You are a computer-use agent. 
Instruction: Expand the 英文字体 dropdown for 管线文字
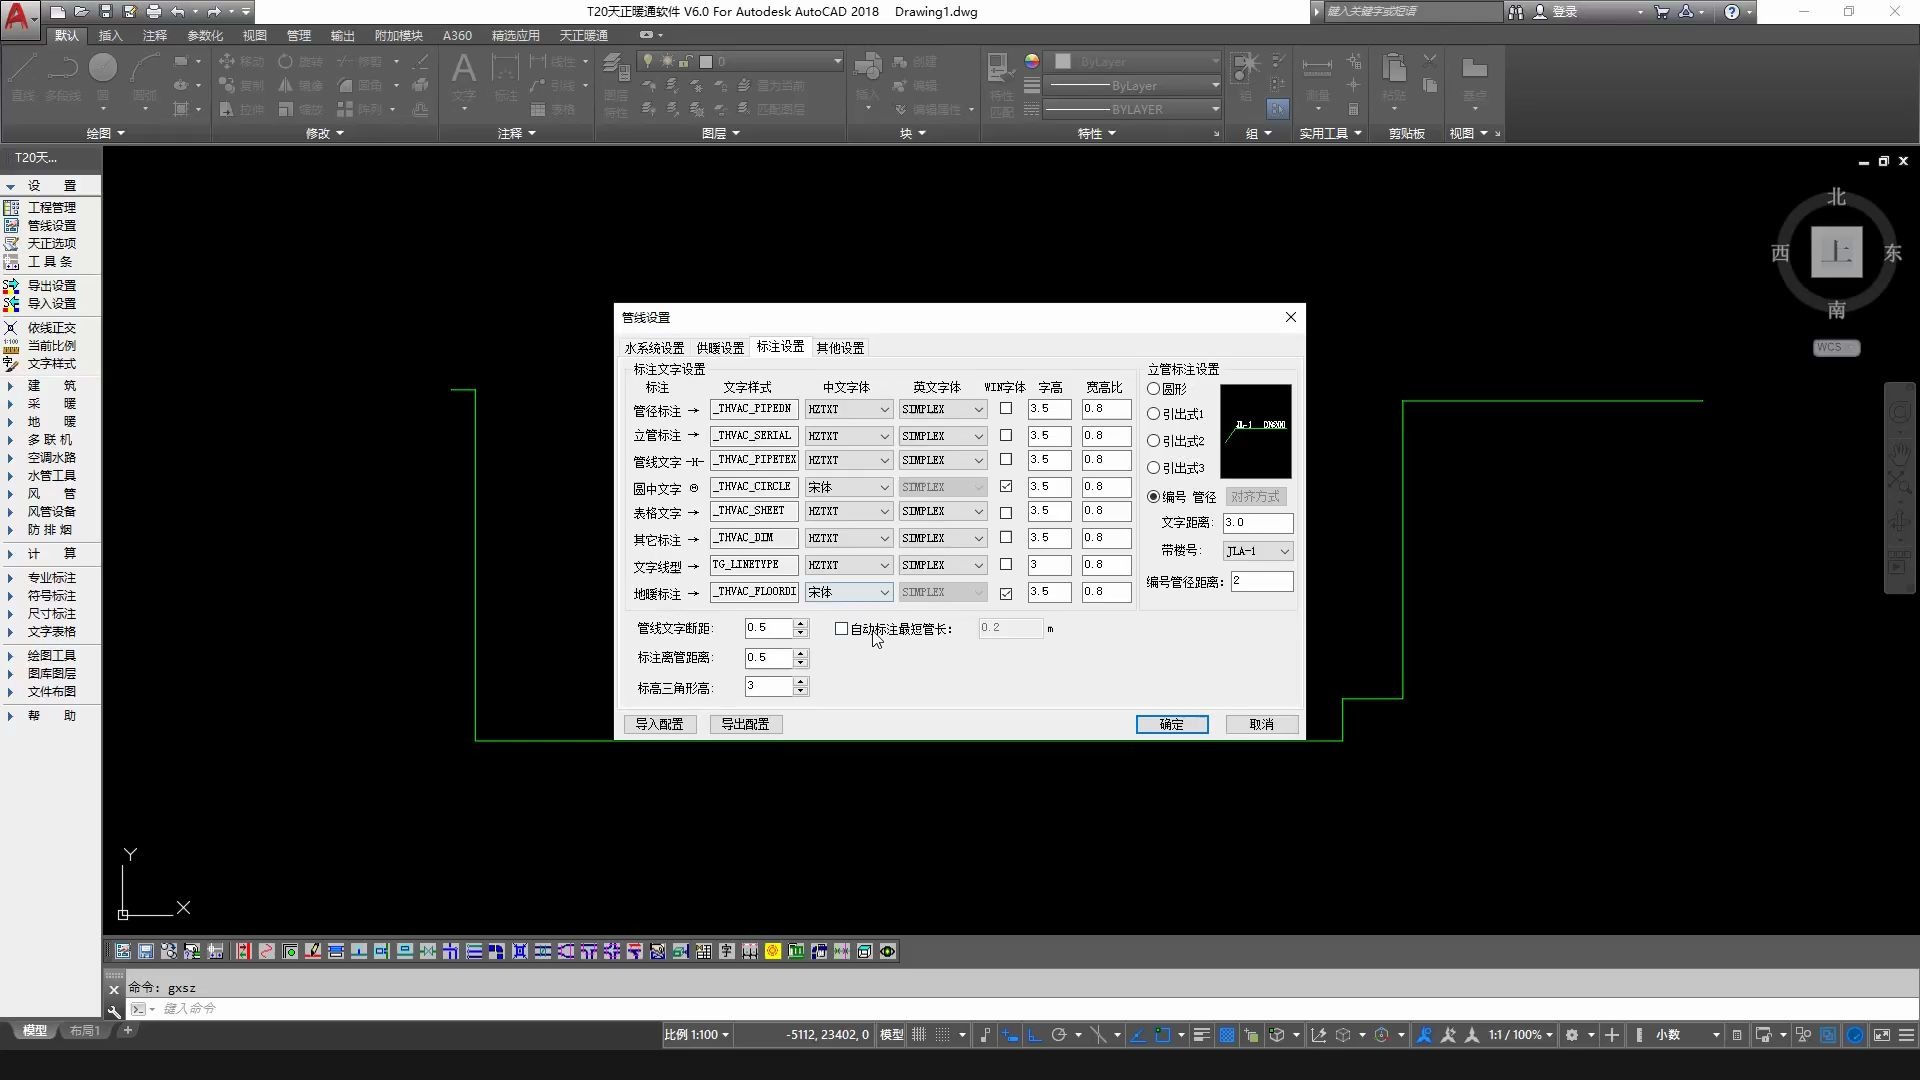coord(976,460)
